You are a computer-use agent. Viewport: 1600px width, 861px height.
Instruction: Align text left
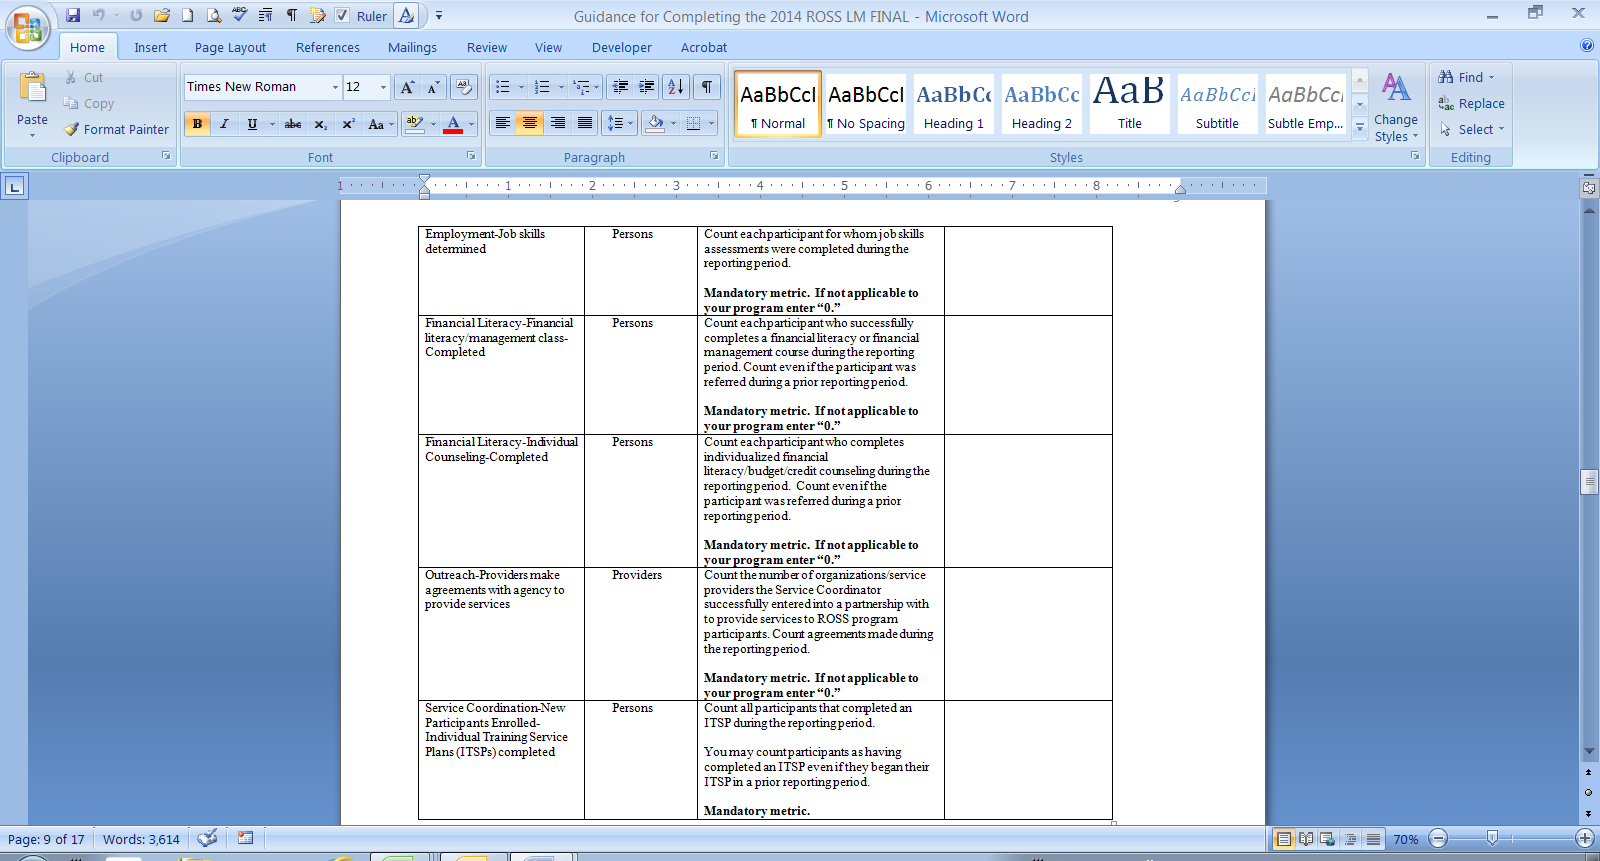[x=503, y=123]
